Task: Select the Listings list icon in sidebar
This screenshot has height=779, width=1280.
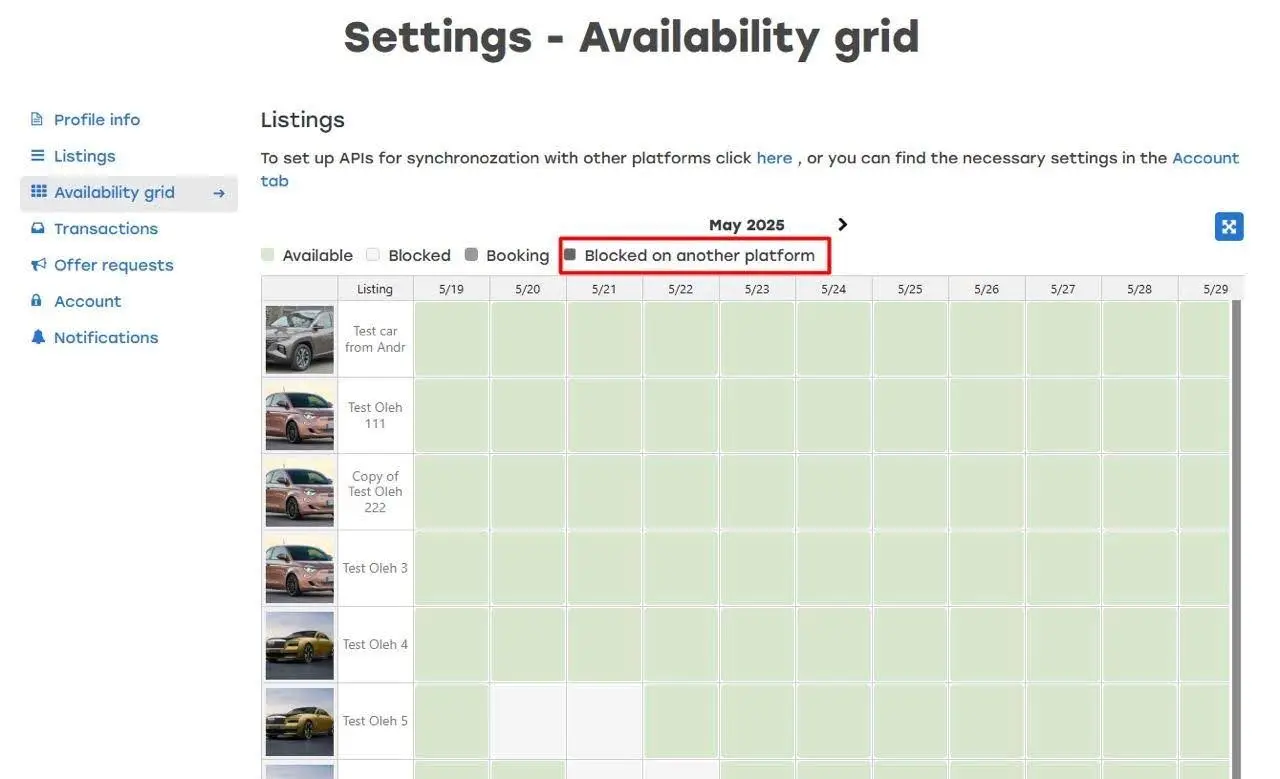Action: (x=36, y=156)
